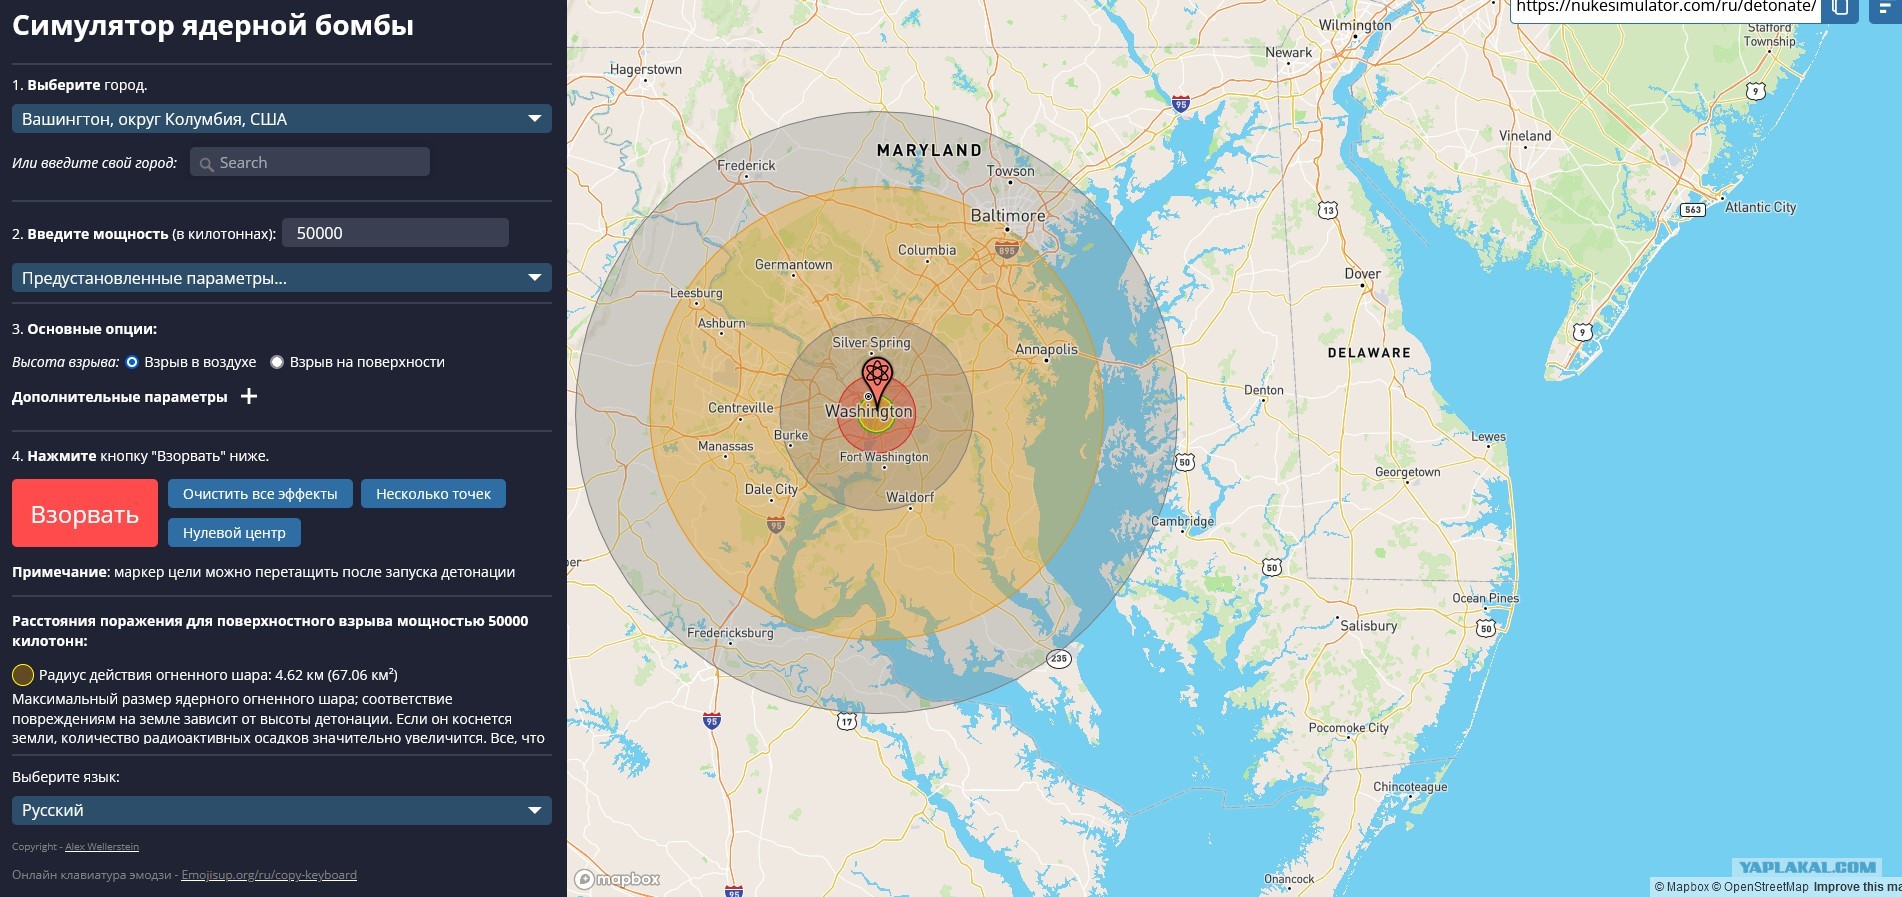This screenshot has width=1902, height=897.
Task: Open the Русский language dropdown
Action: pos(282,810)
